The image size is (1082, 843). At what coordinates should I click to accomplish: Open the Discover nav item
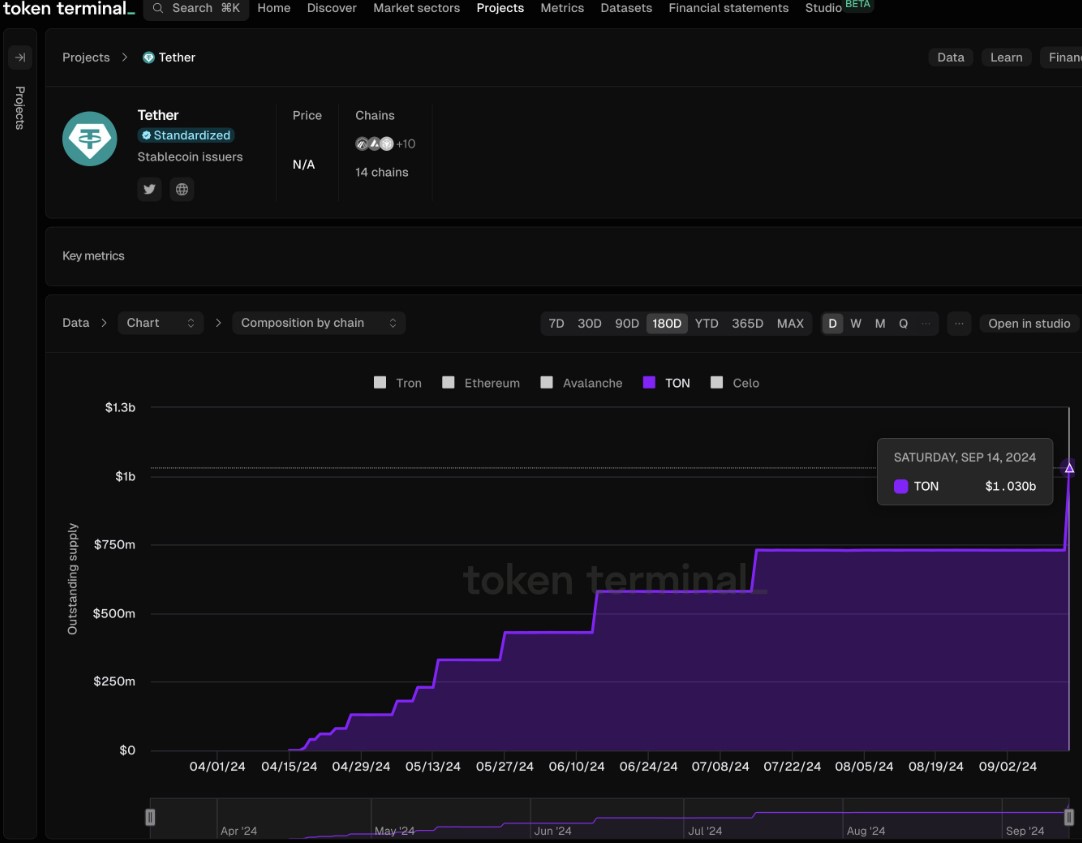pyautogui.click(x=332, y=8)
